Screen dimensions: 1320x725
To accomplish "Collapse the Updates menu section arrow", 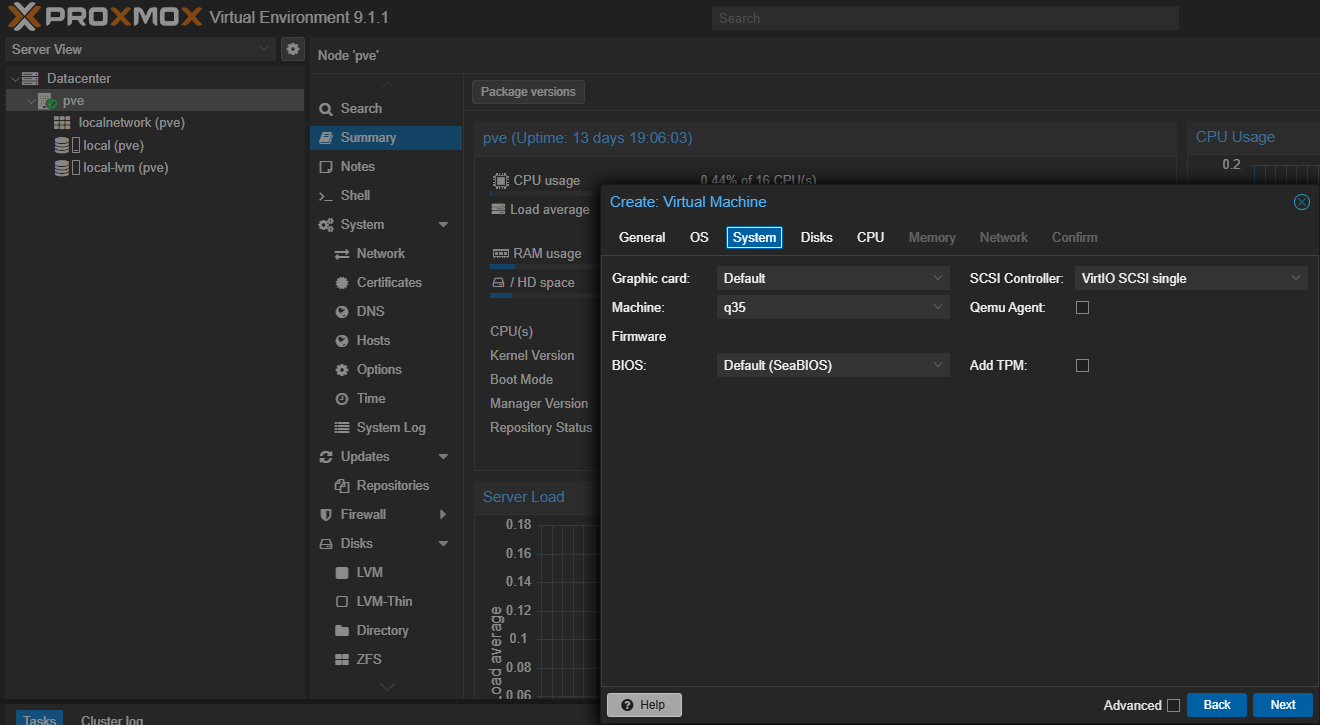I will [x=443, y=457].
